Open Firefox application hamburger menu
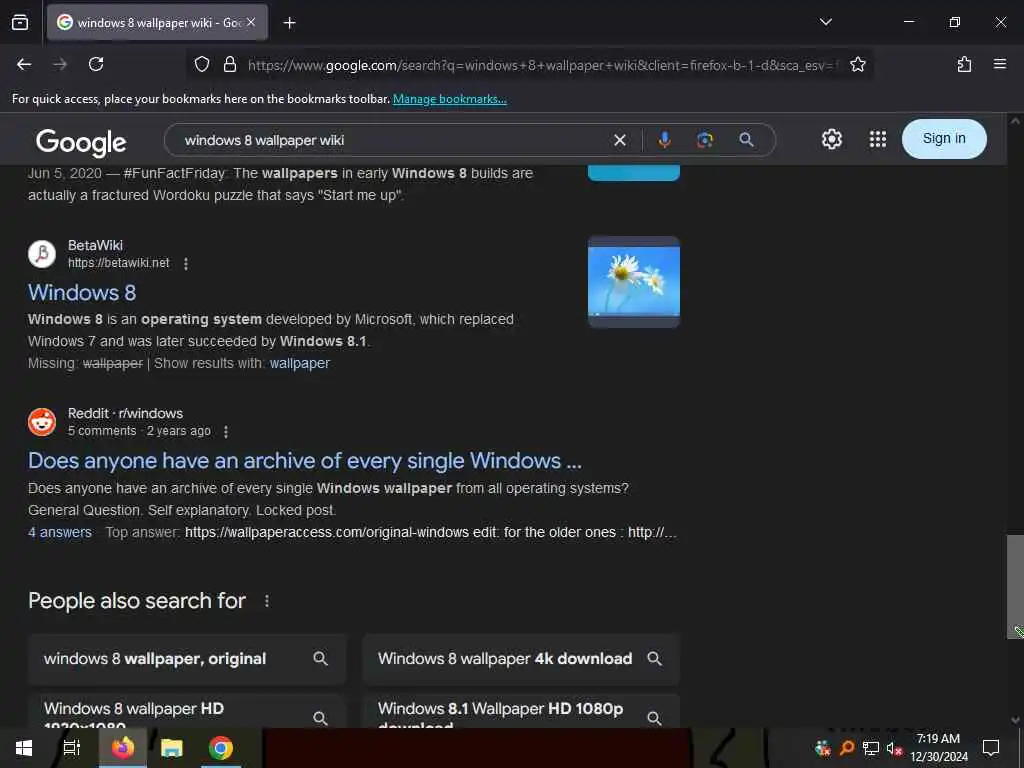This screenshot has height=768, width=1024. pyautogui.click(x=999, y=64)
